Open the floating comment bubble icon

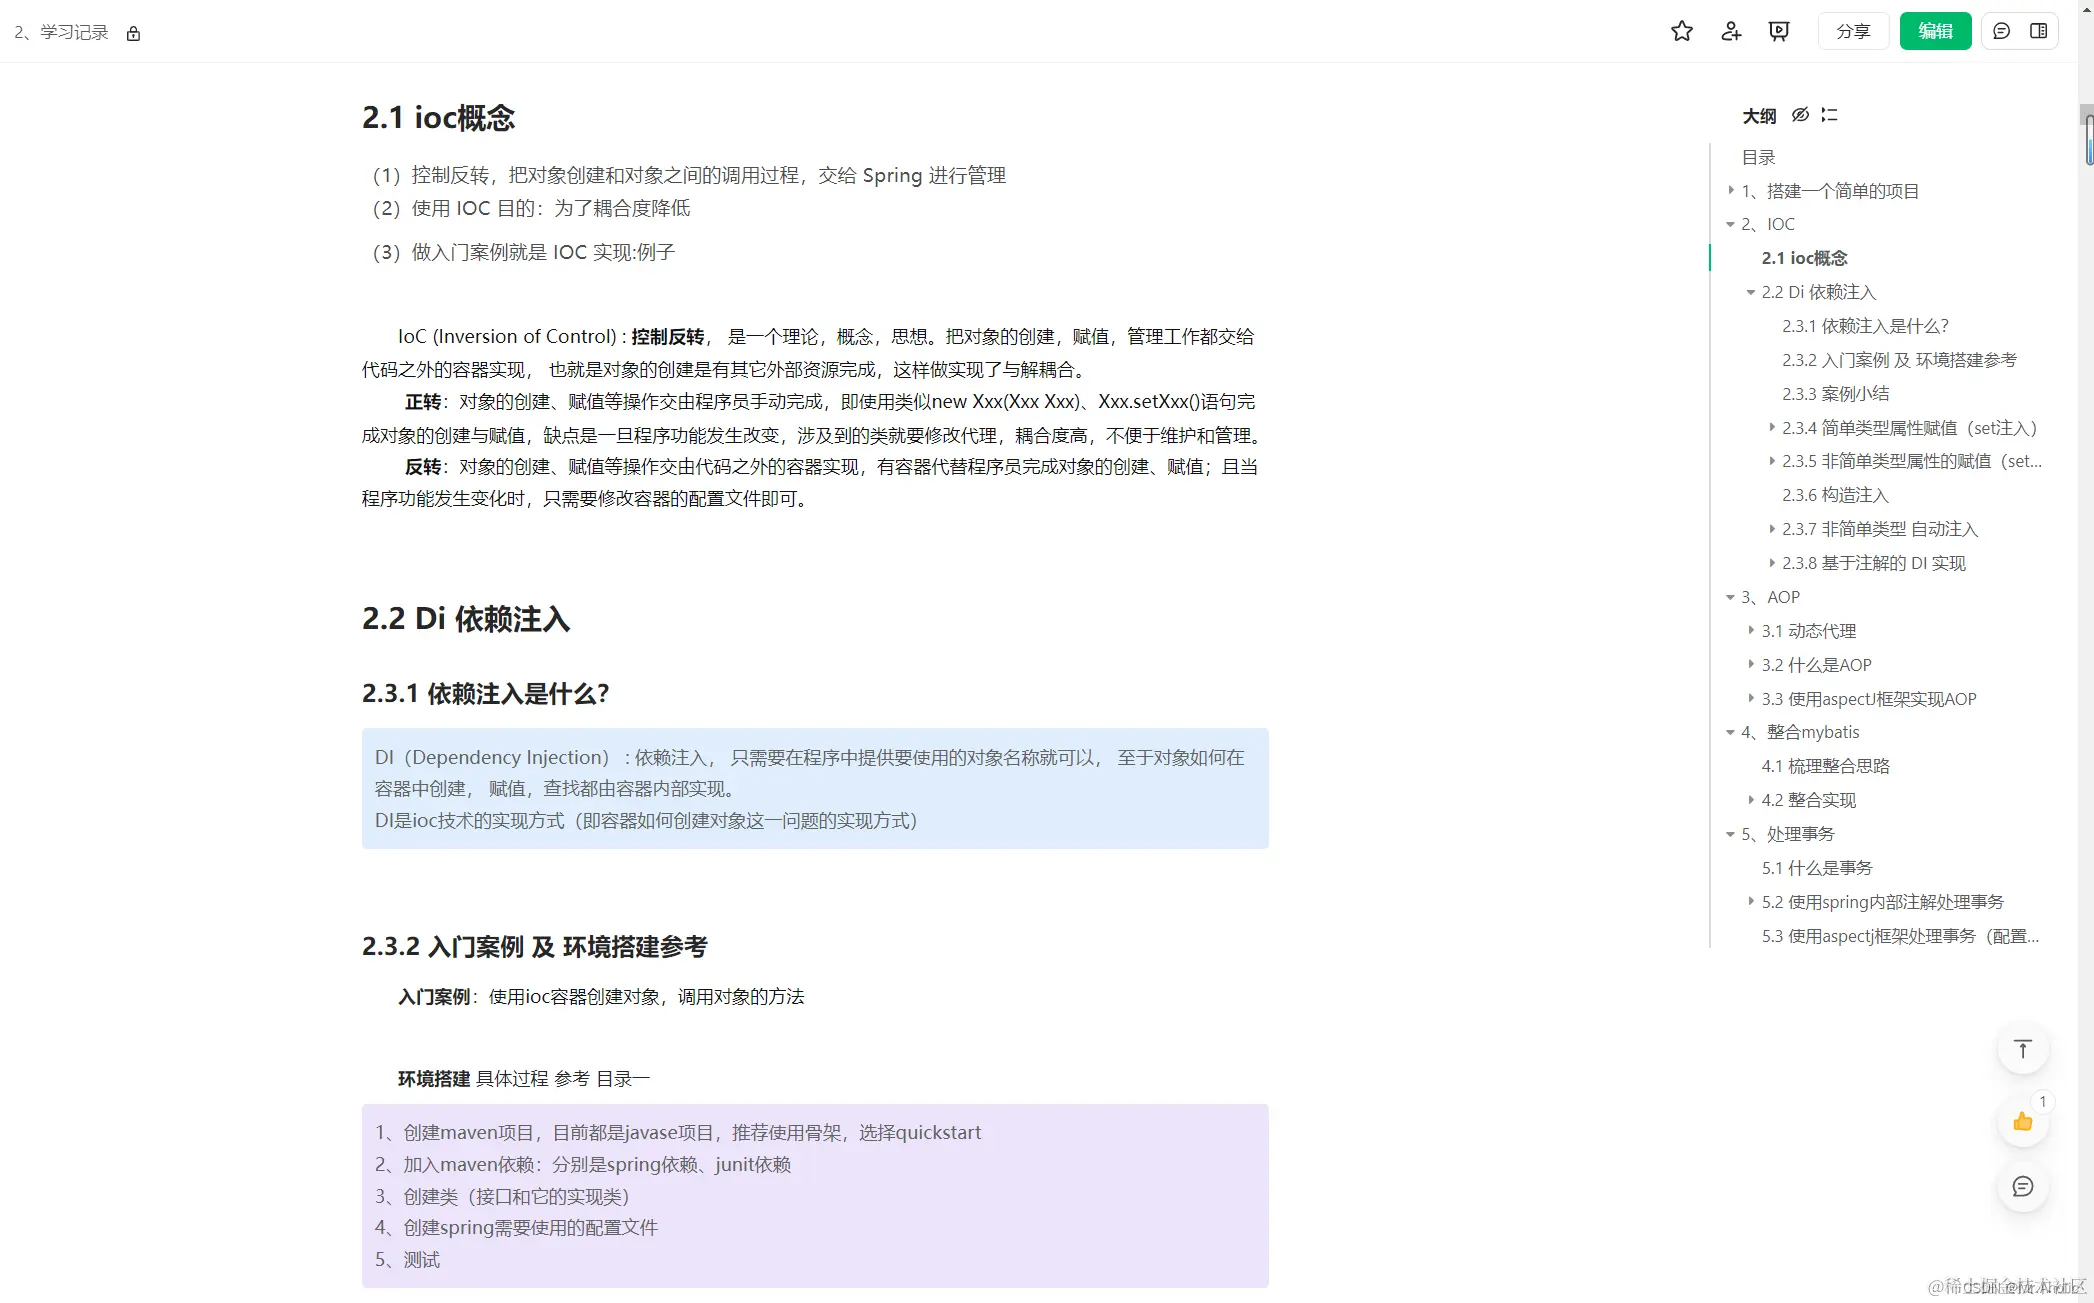click(2022, 1187)
